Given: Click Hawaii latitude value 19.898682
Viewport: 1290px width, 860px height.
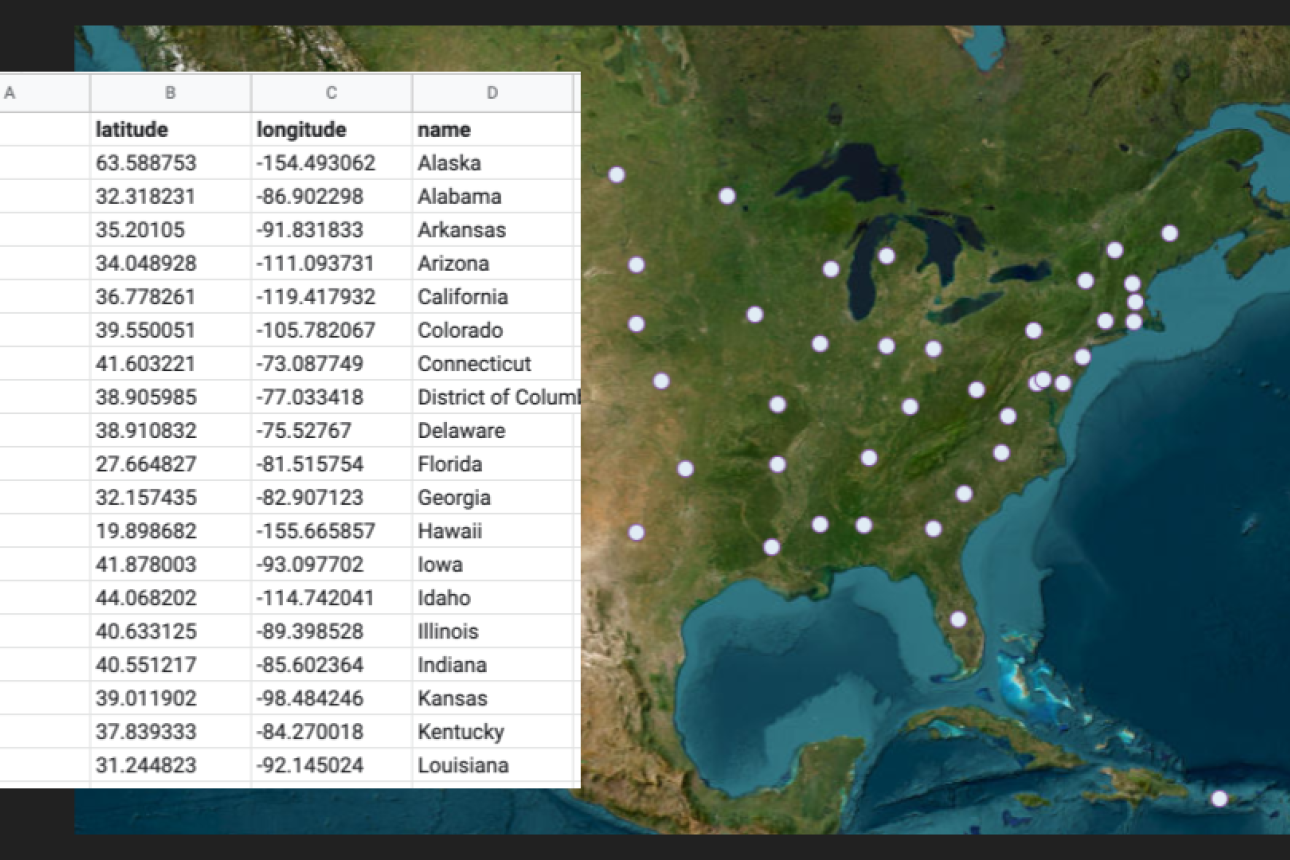Looking at the screenshot, I should (170, 531).
